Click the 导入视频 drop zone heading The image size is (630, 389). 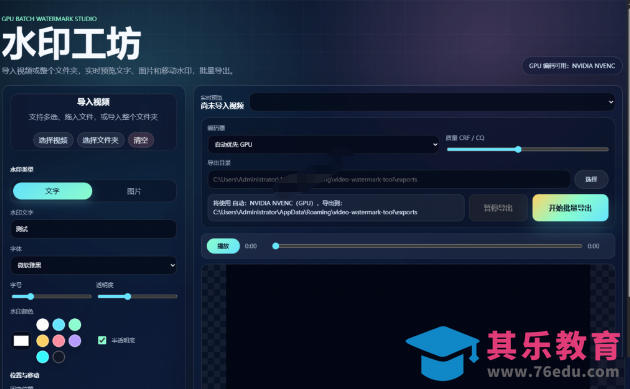tap(93, 102)
